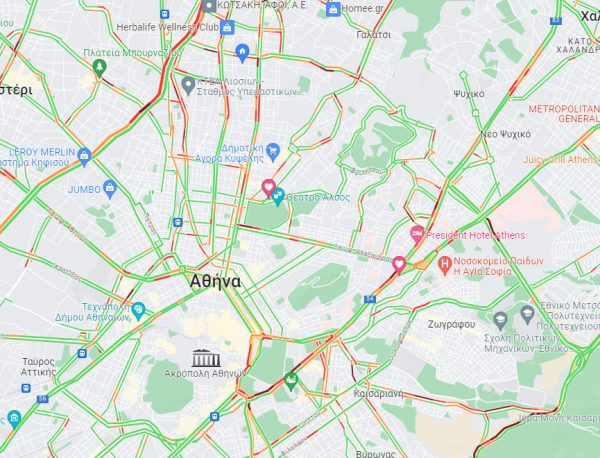
Task: Click the hospital H marker for Νοσοκομείο Παίδων
Action: coord(444,265)
